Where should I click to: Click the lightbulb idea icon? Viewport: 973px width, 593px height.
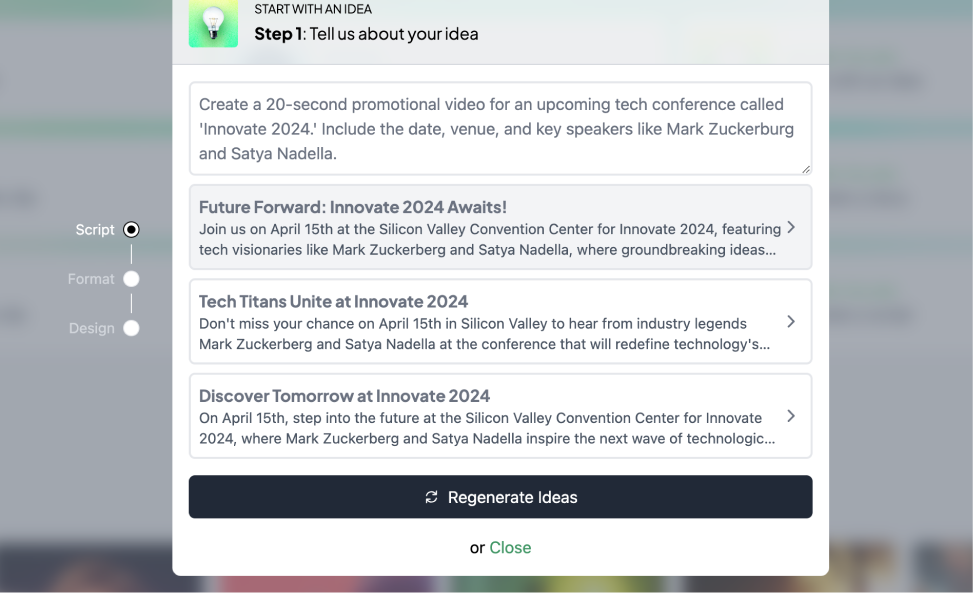[213, 23]
